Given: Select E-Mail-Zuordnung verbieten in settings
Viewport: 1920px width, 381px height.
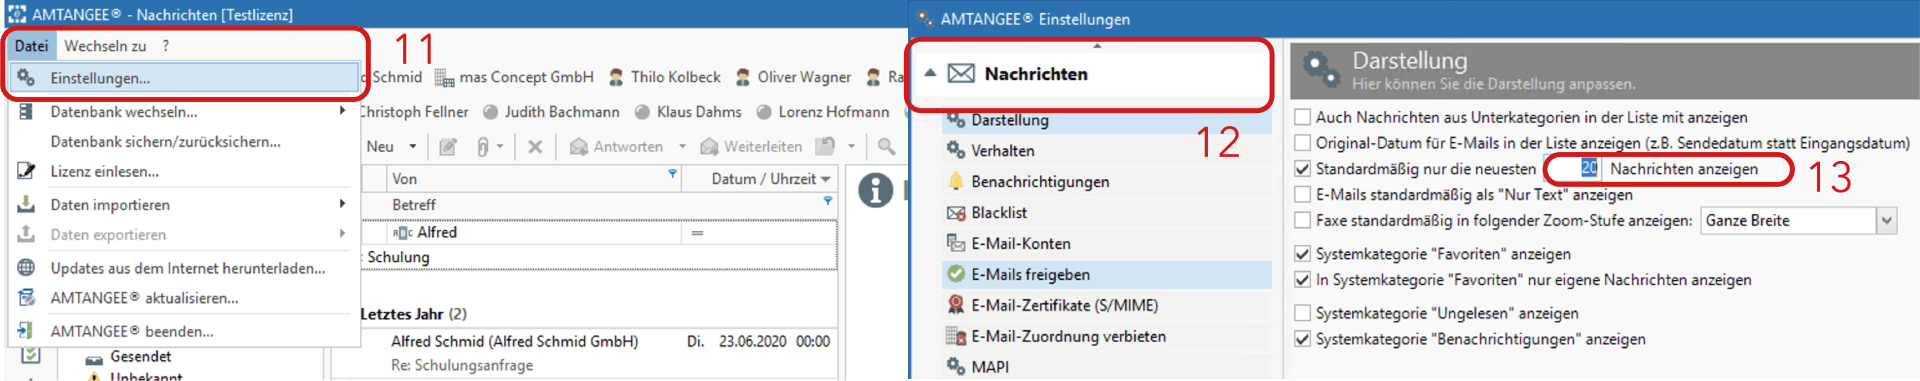Looking at the screenshot, I should point(1068,337).
